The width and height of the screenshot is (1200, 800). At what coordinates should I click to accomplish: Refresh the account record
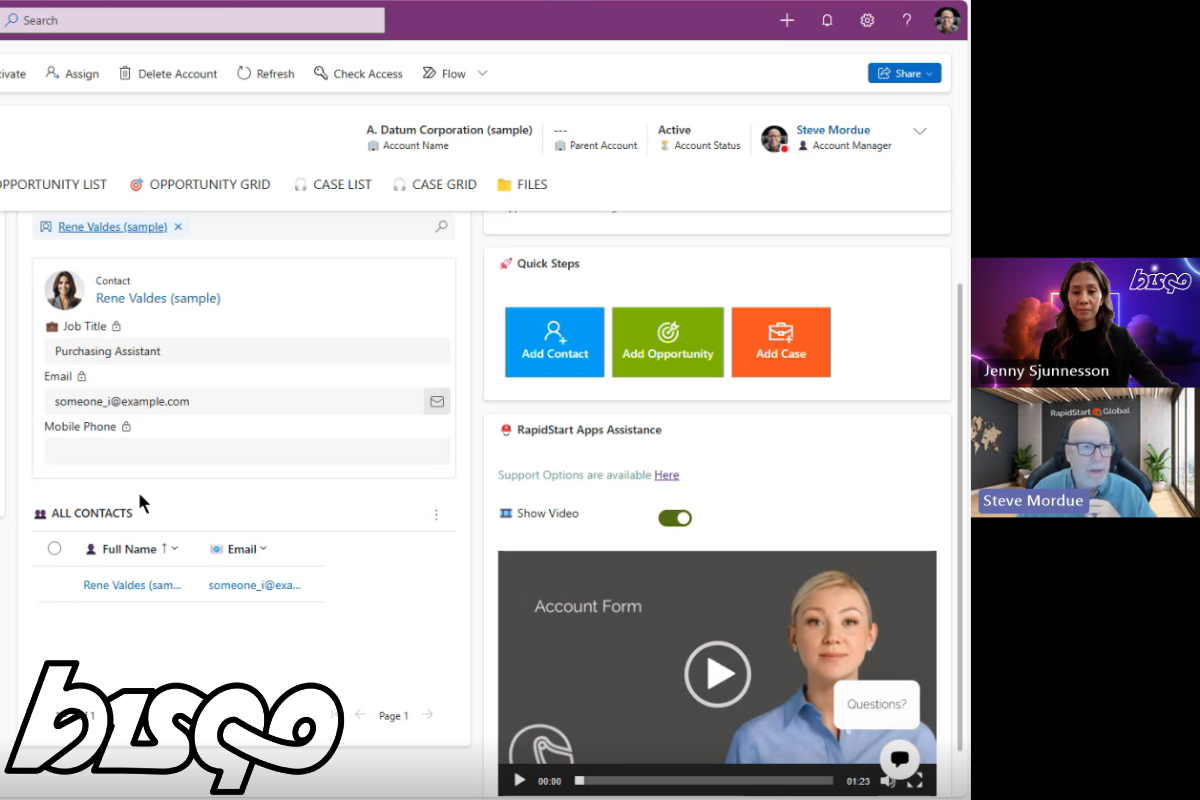(x=265, y=73)
